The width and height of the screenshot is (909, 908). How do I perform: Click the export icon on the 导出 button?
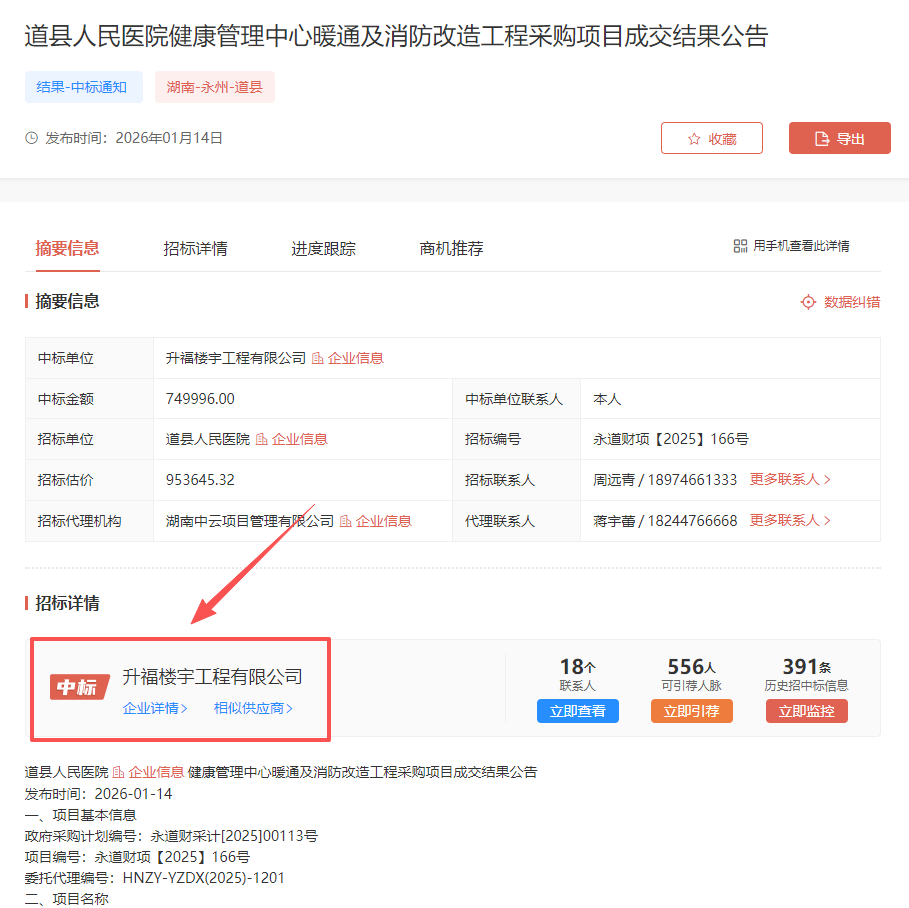tap(822, 139)
